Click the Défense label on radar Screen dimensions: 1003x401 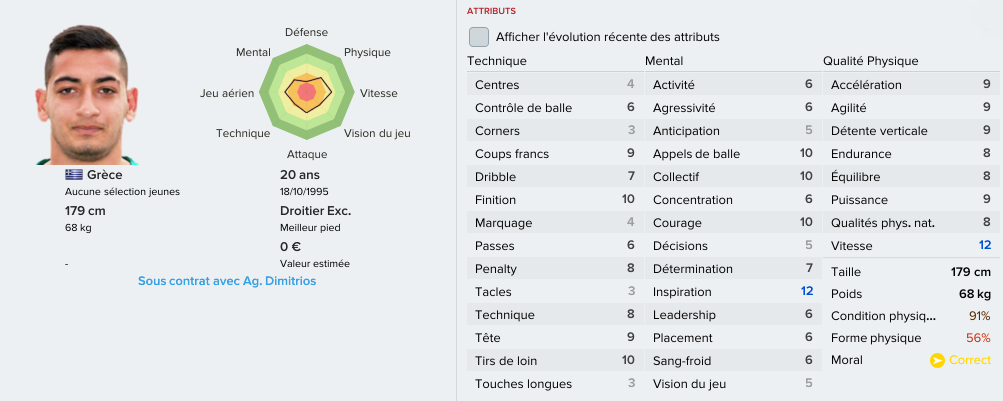[306, 32]
